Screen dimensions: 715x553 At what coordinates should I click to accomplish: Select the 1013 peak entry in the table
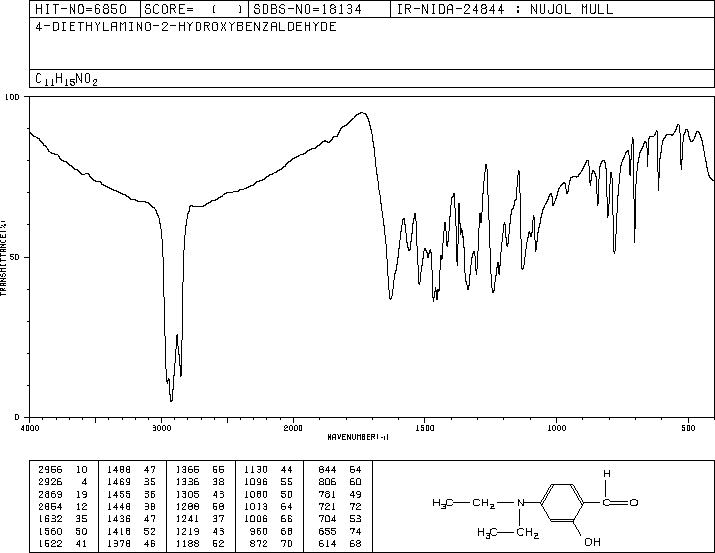(x=269, y=506)
